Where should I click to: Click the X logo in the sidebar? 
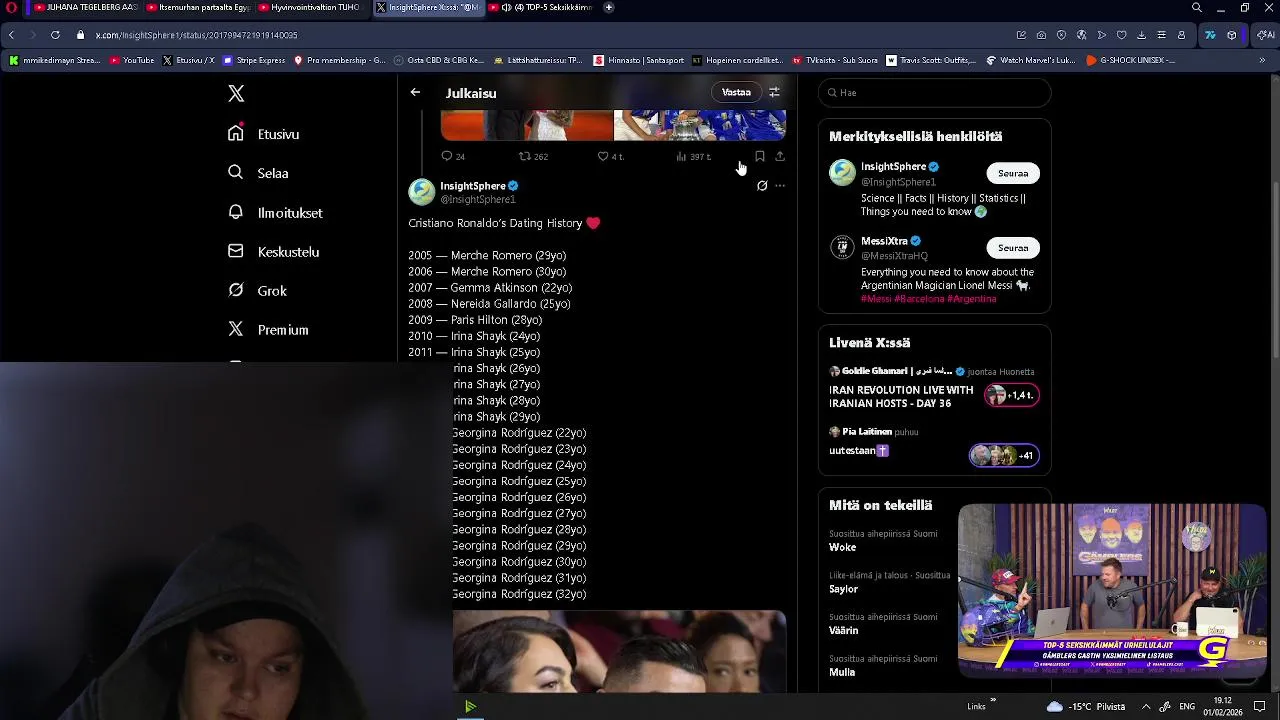pyautogui.click(x=236, y=93)
